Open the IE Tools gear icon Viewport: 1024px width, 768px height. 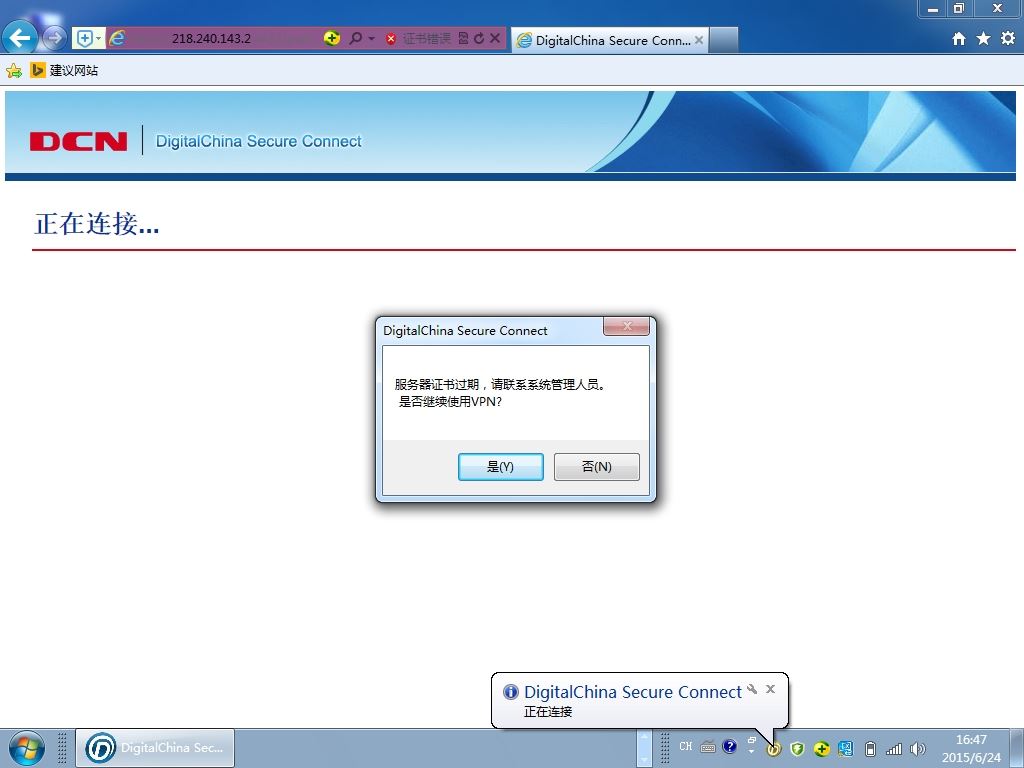[1008, 39]
